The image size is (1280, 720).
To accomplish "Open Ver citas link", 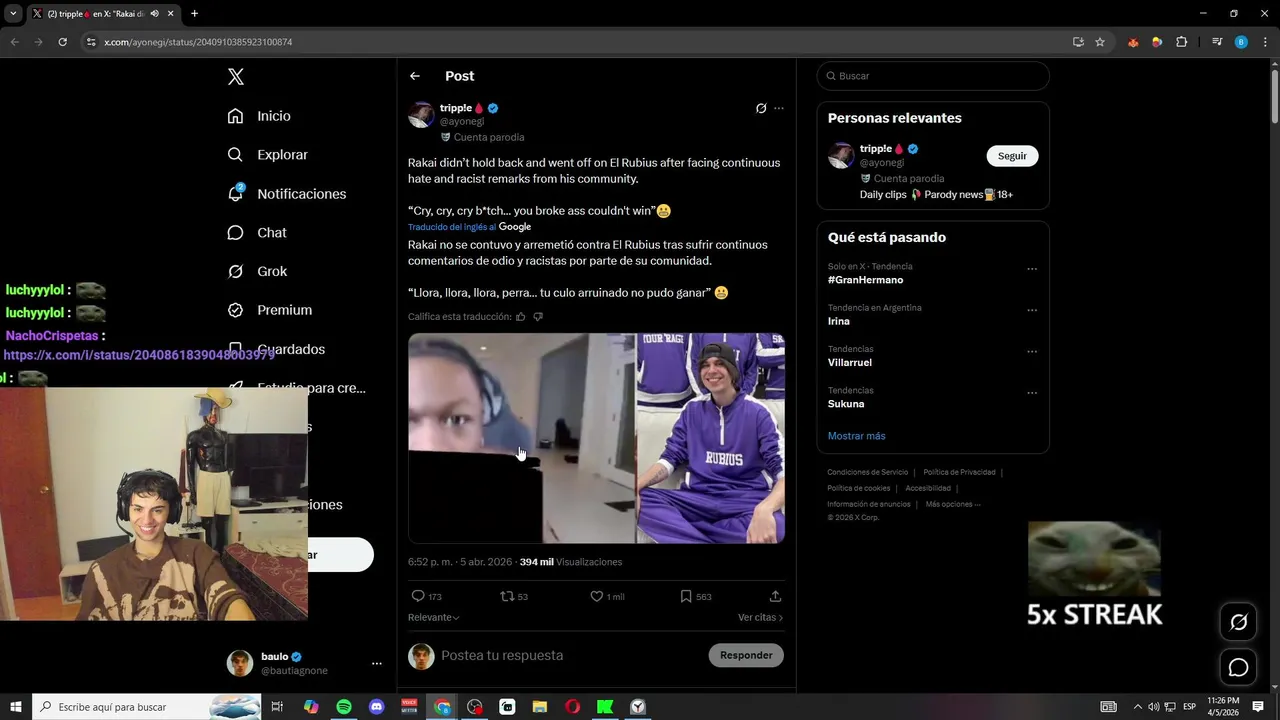I will (x=760, y=618).
